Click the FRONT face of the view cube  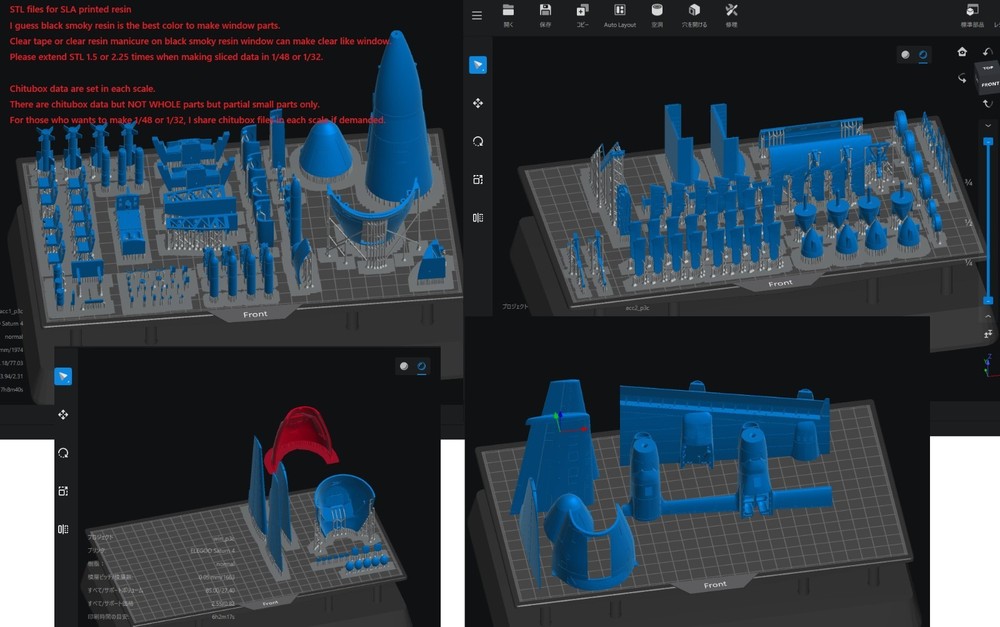pyautogui.click(x=989, y=84)
